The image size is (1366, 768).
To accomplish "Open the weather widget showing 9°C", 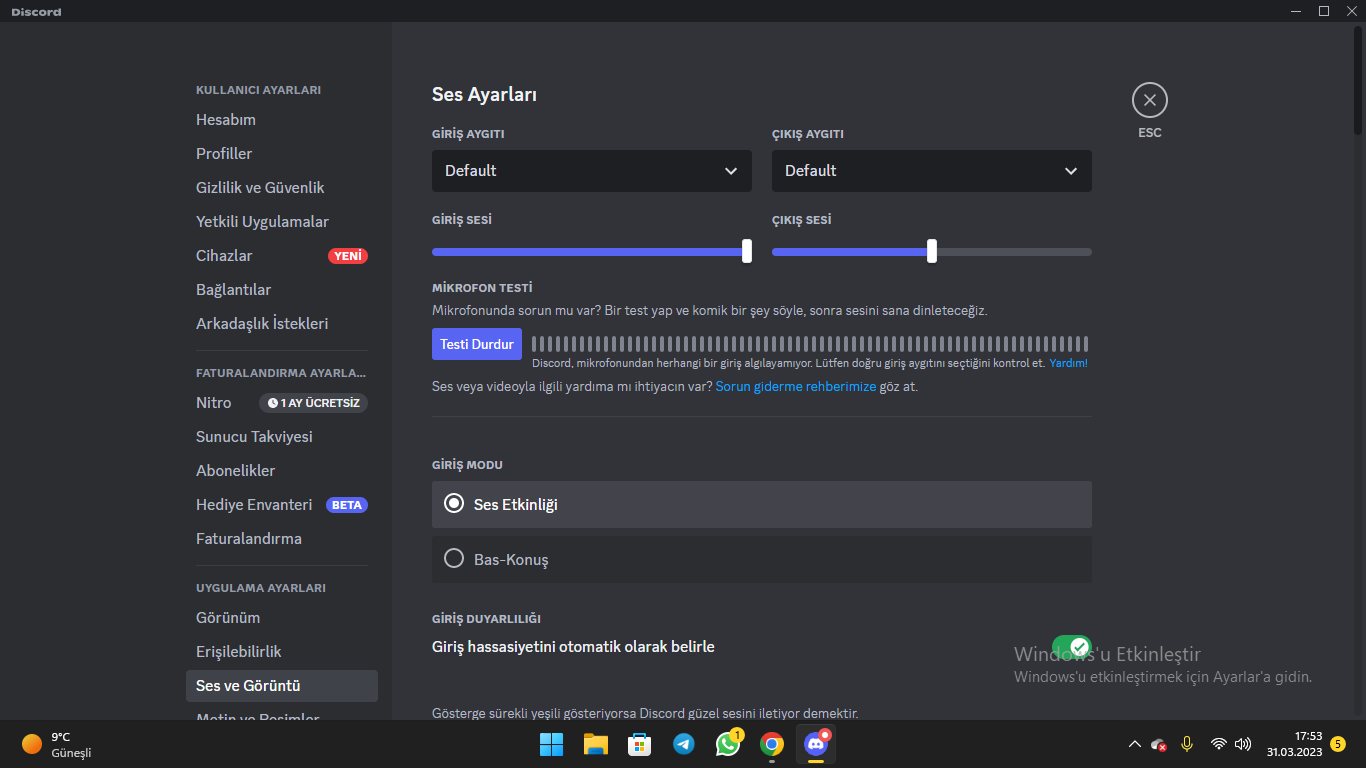I will point(58,744).
